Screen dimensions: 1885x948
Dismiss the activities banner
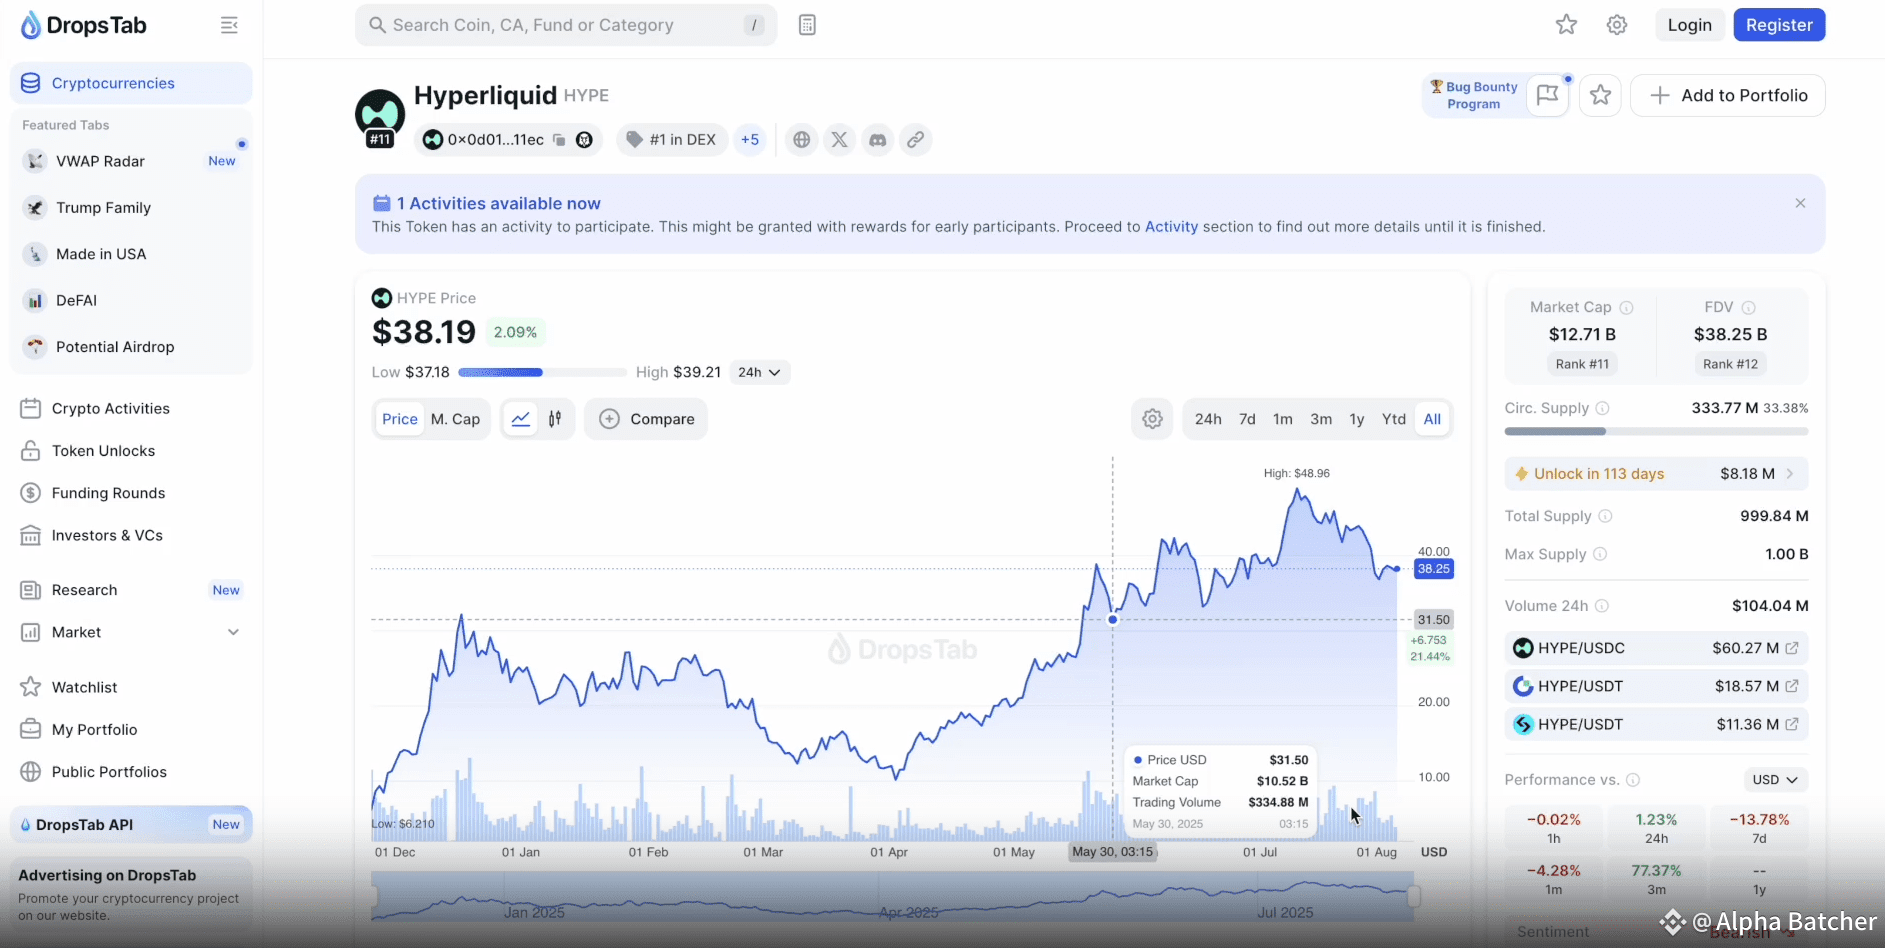point(1800,203)
